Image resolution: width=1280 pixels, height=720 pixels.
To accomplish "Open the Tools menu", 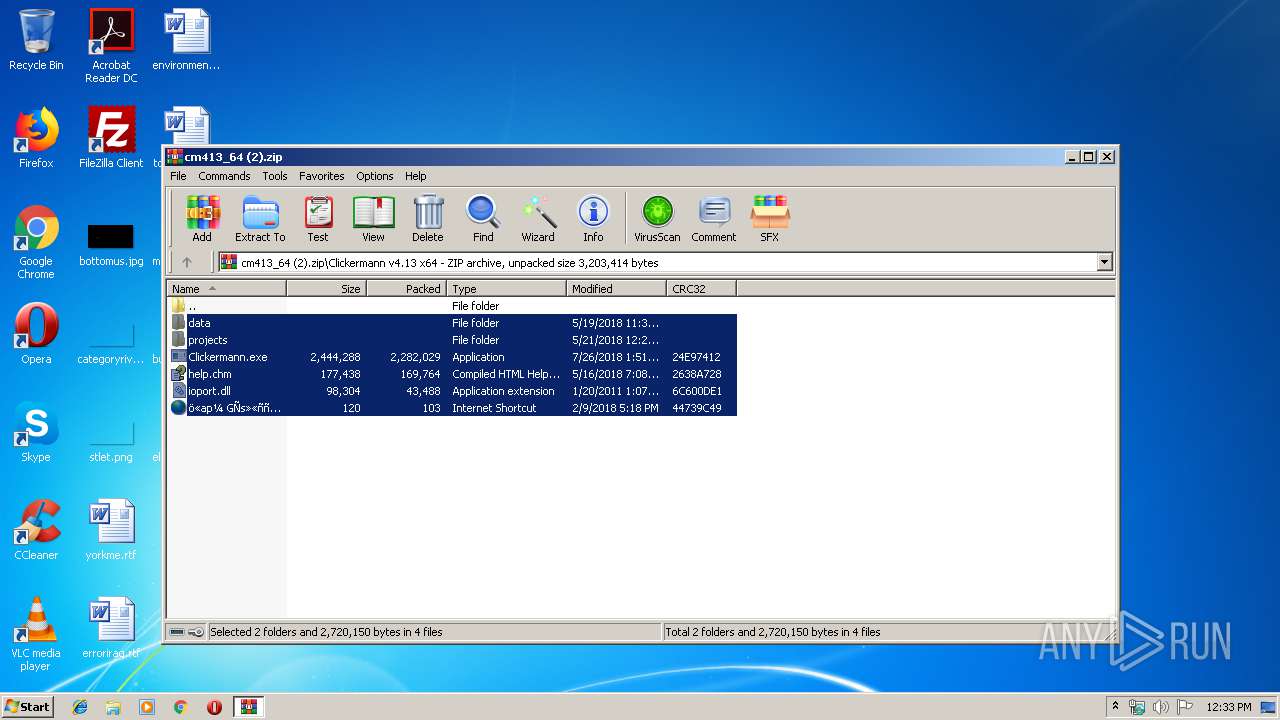I will coord(275,176).
